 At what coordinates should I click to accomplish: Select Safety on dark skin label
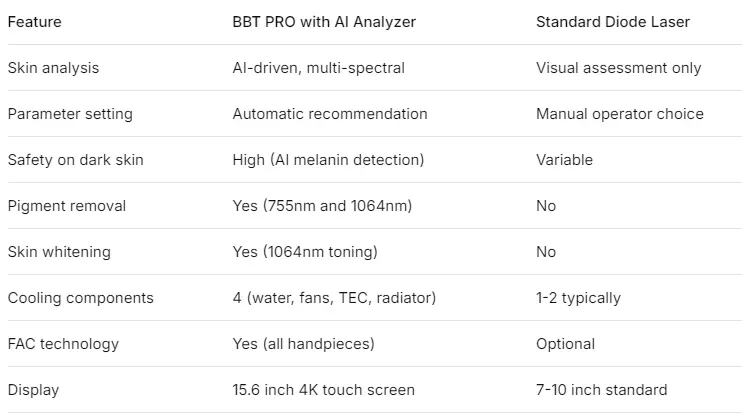(x=76, y=160)
